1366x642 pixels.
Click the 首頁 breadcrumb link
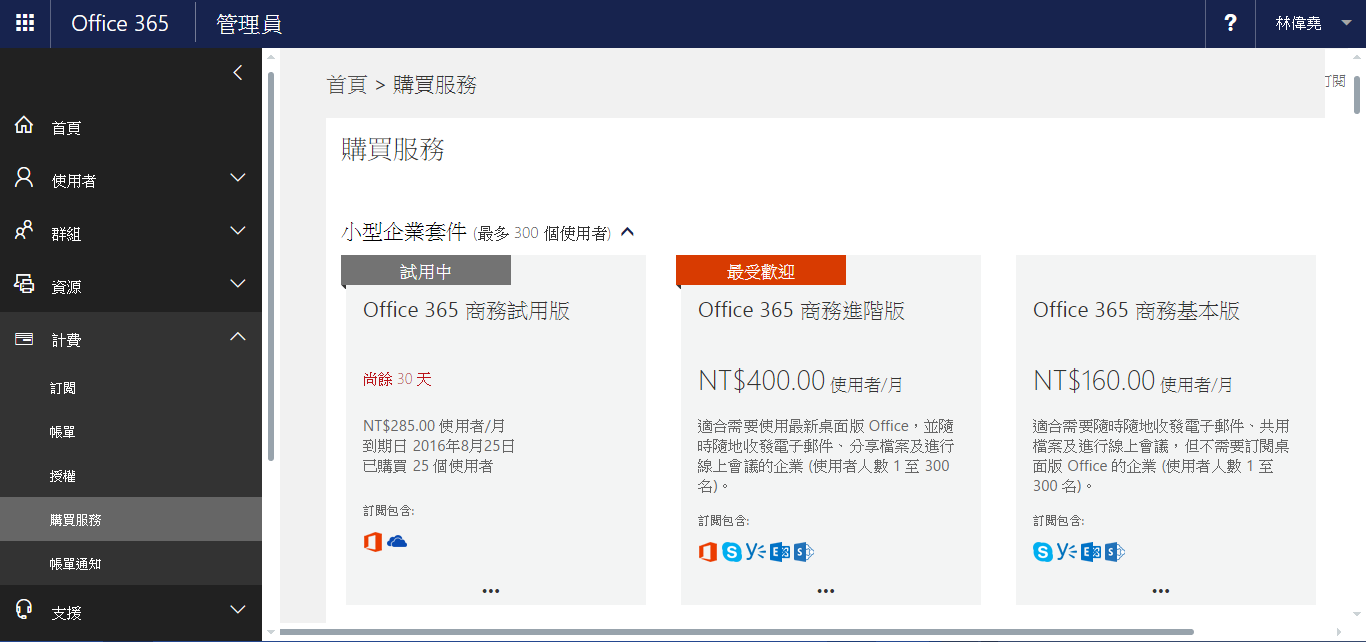coord(347,85)
